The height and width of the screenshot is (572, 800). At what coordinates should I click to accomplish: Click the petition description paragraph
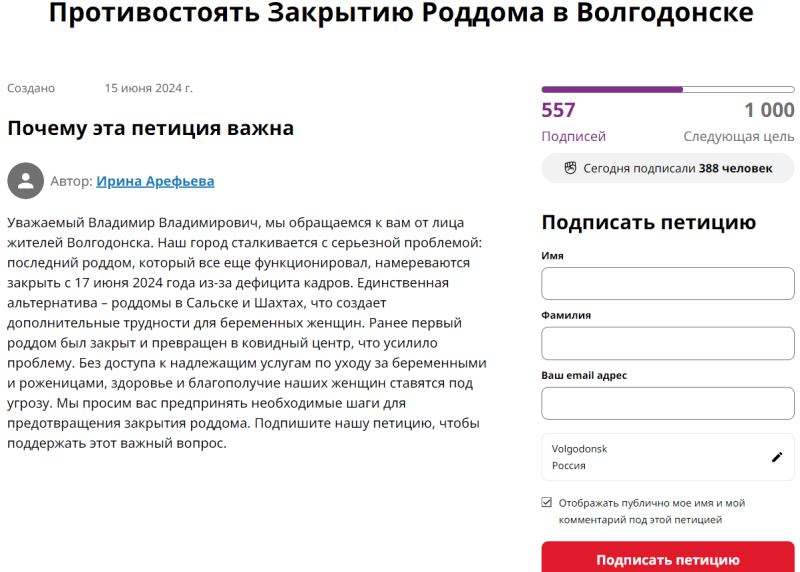click(247, 333)
